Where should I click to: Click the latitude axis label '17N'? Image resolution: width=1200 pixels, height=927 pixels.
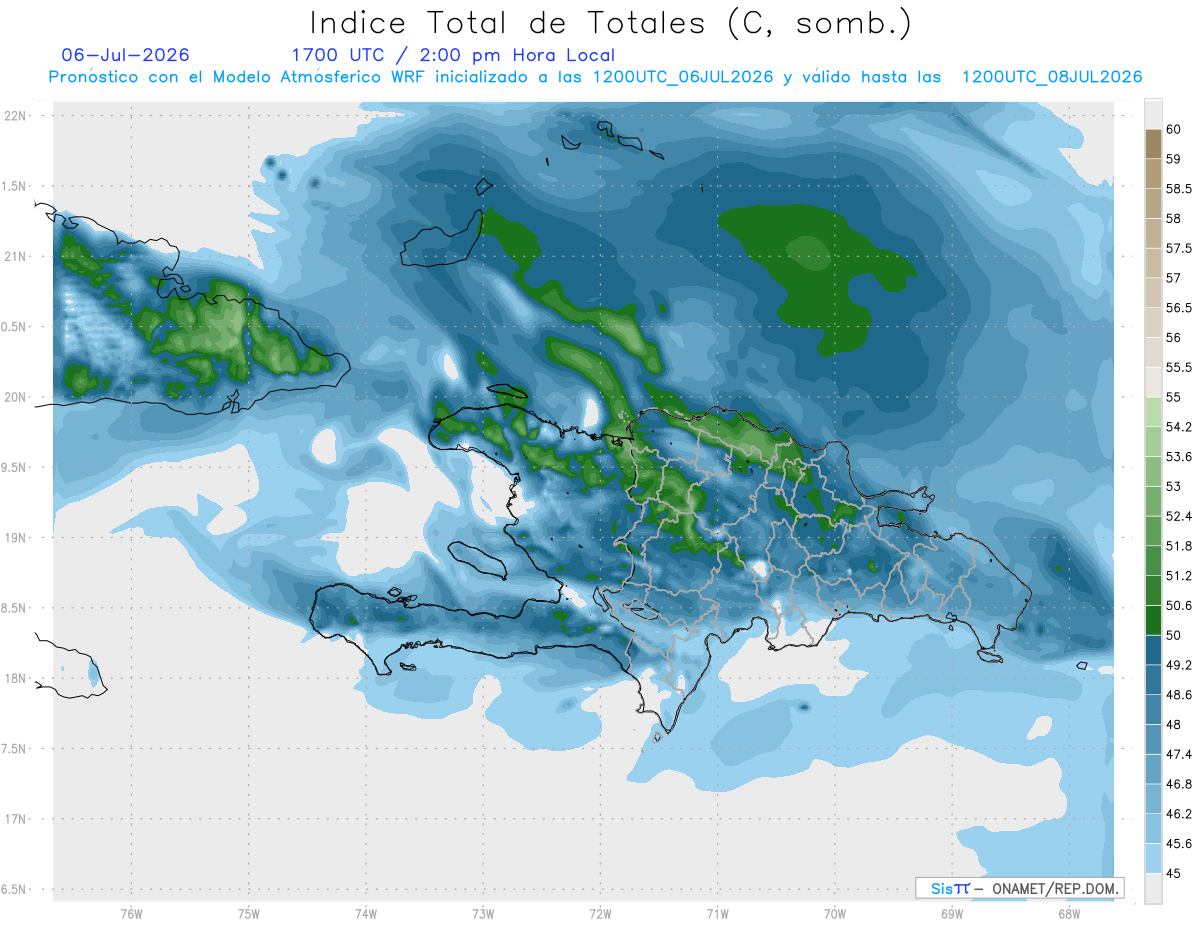(x=15, y=819)
